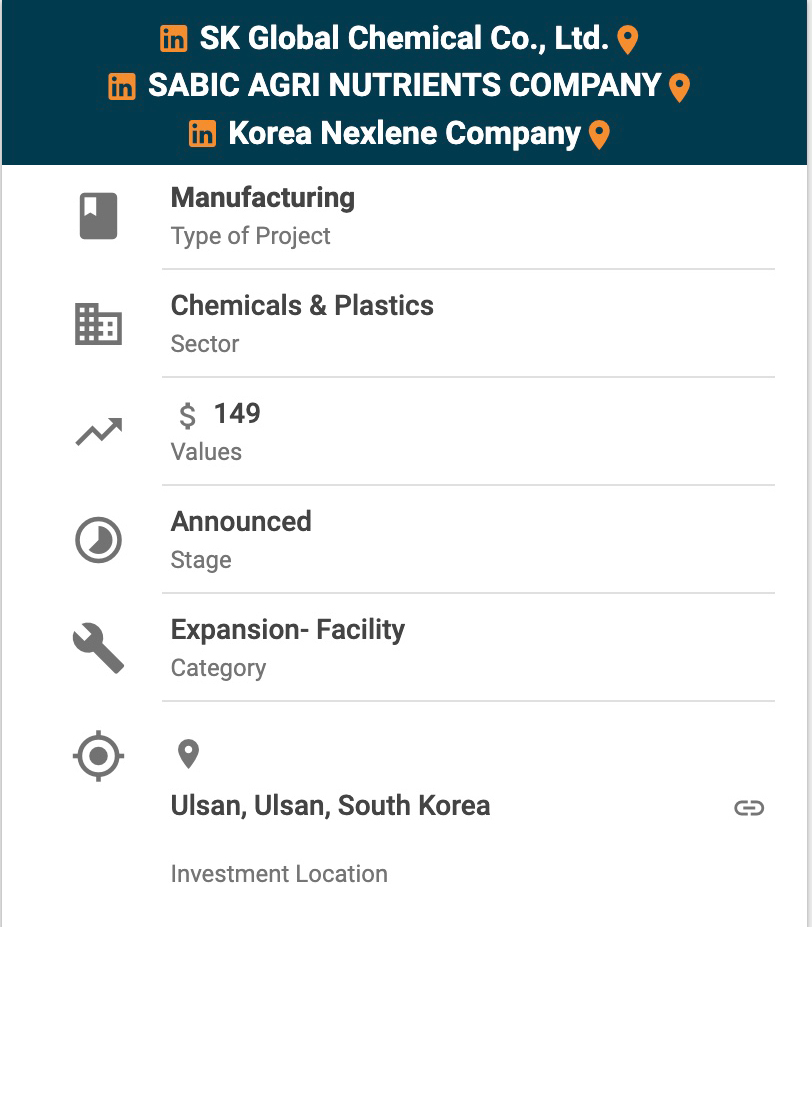Image resolution: width=812 pixels, height=1106 pixels.
Task: Click location pin beside Korea Nexlene Company
Action: pos(599,135)
